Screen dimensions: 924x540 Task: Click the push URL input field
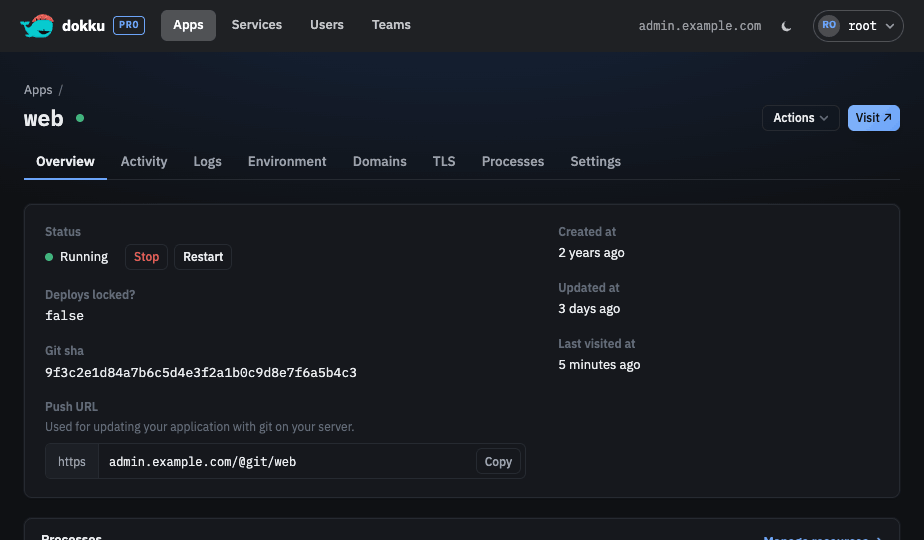[x=287, y=462]
